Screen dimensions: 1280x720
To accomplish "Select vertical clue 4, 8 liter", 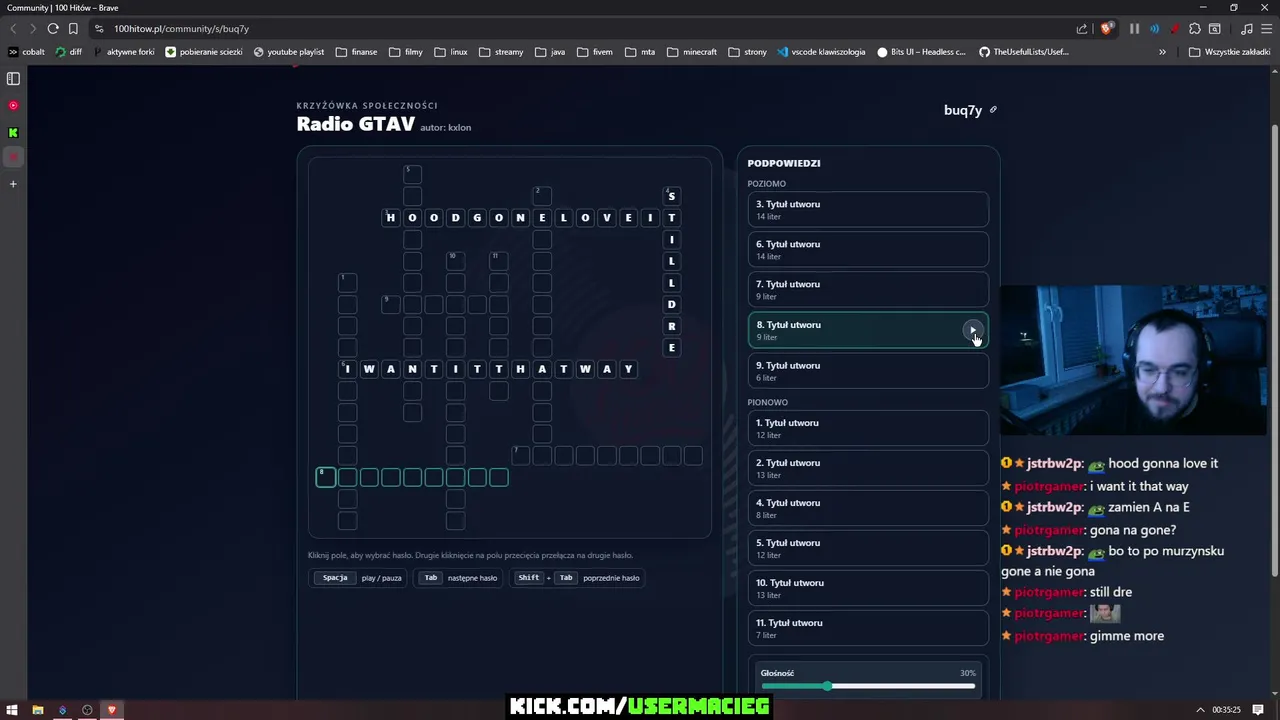I will 868,508.
